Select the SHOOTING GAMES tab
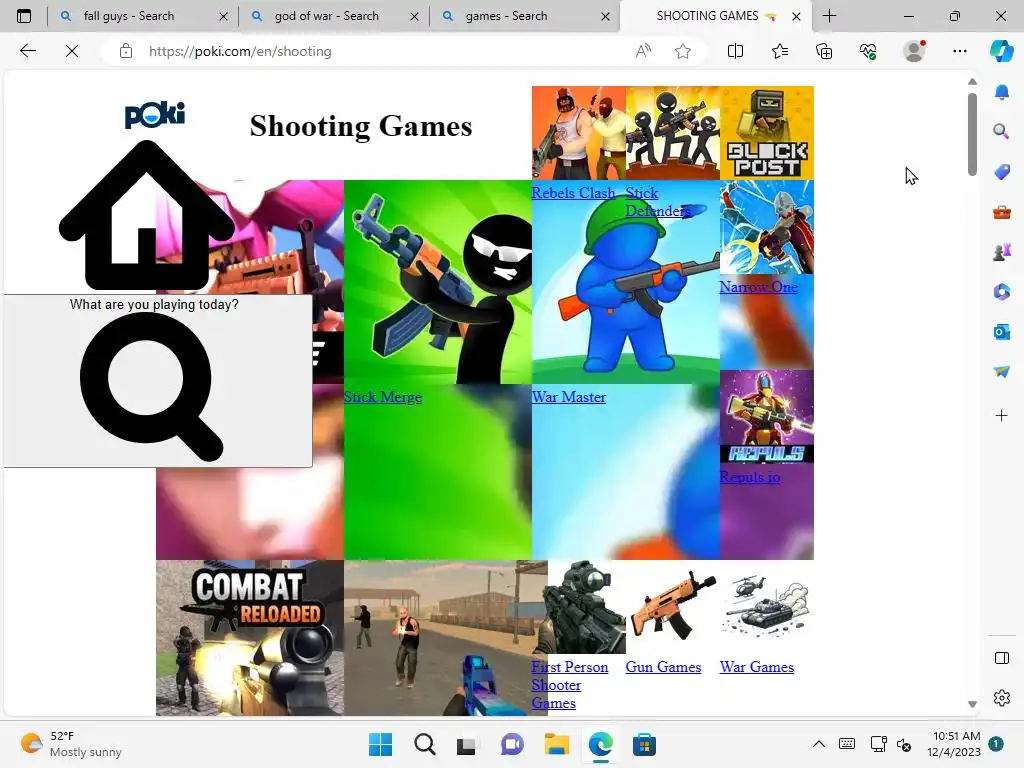The width and height of the screenshot is (1024, 768). (707, 16)
